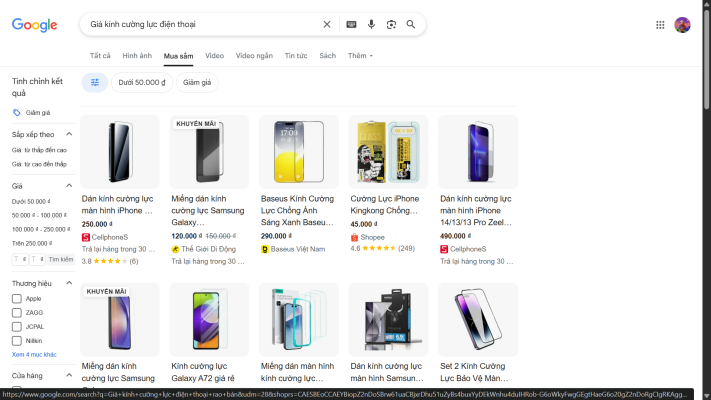Click the Thế Giới Di Động store icon
Image resolution: width=711 pixels, height=400 pixels.
pyautogui.click(x=175, y=249)
